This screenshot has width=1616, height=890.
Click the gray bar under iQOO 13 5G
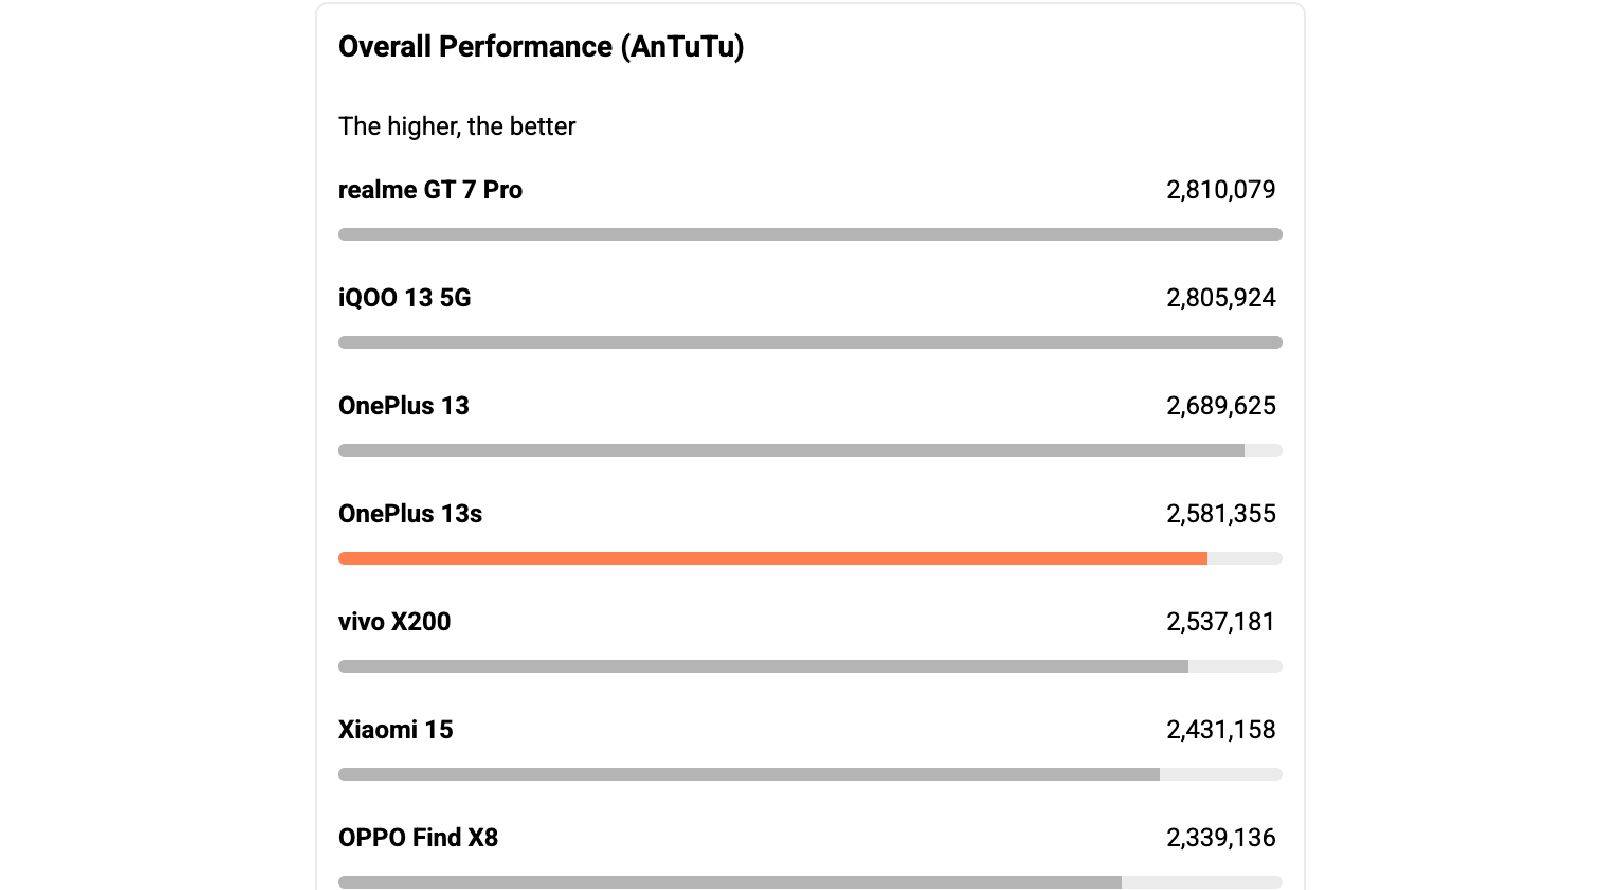[x=810, y=343]
